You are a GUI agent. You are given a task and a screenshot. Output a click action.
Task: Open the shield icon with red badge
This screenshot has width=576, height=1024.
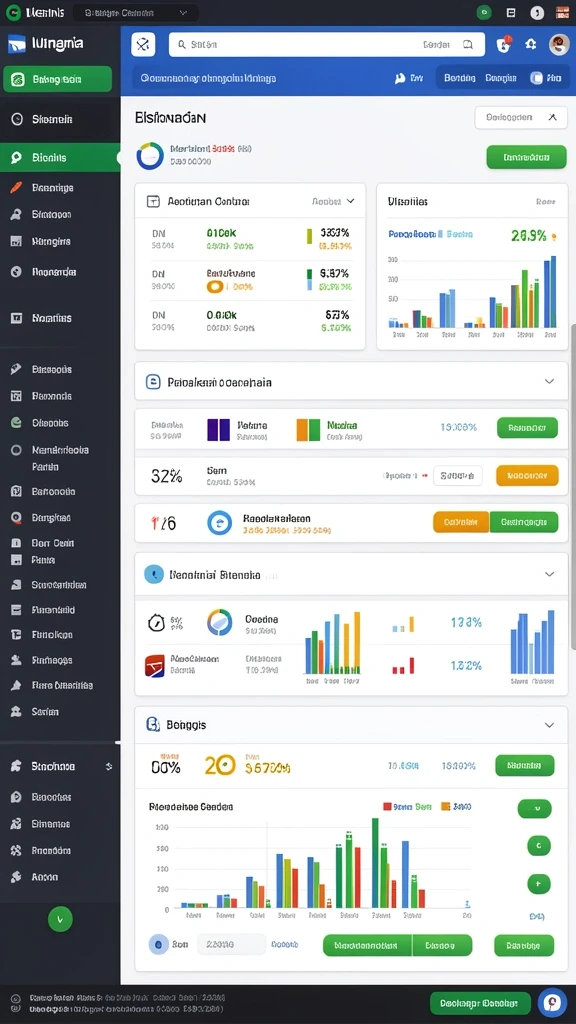(502, 44)
